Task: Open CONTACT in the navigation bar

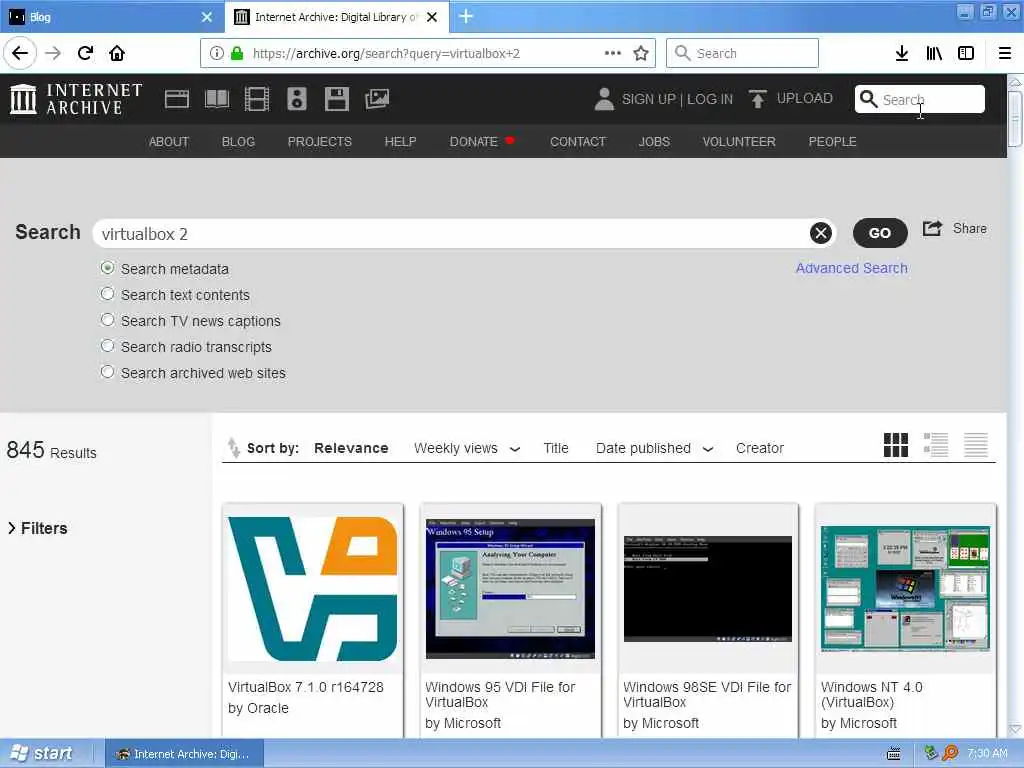Action: point(578,142)
